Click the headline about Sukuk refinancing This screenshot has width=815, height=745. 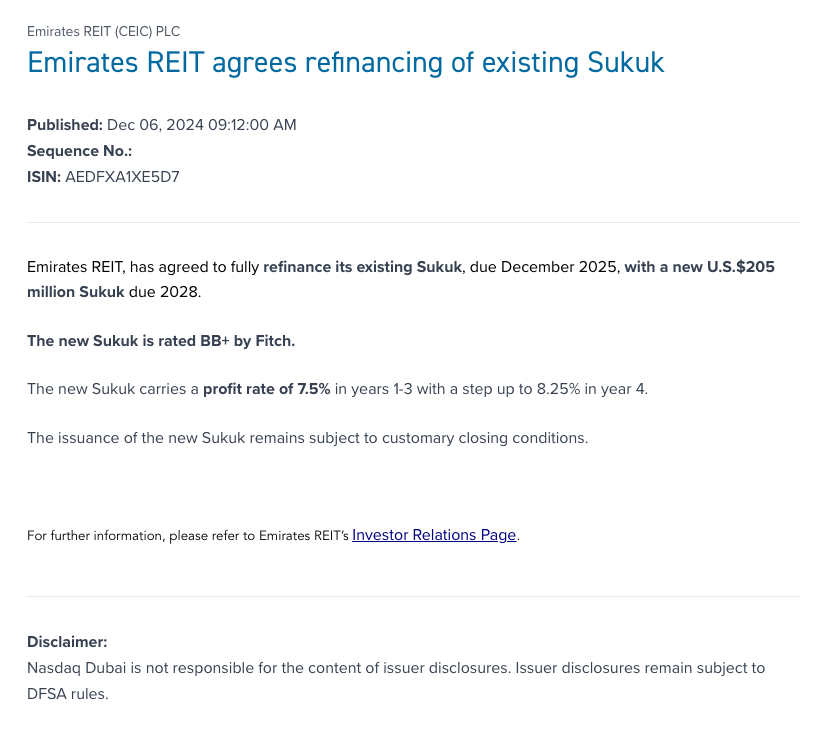345,62
